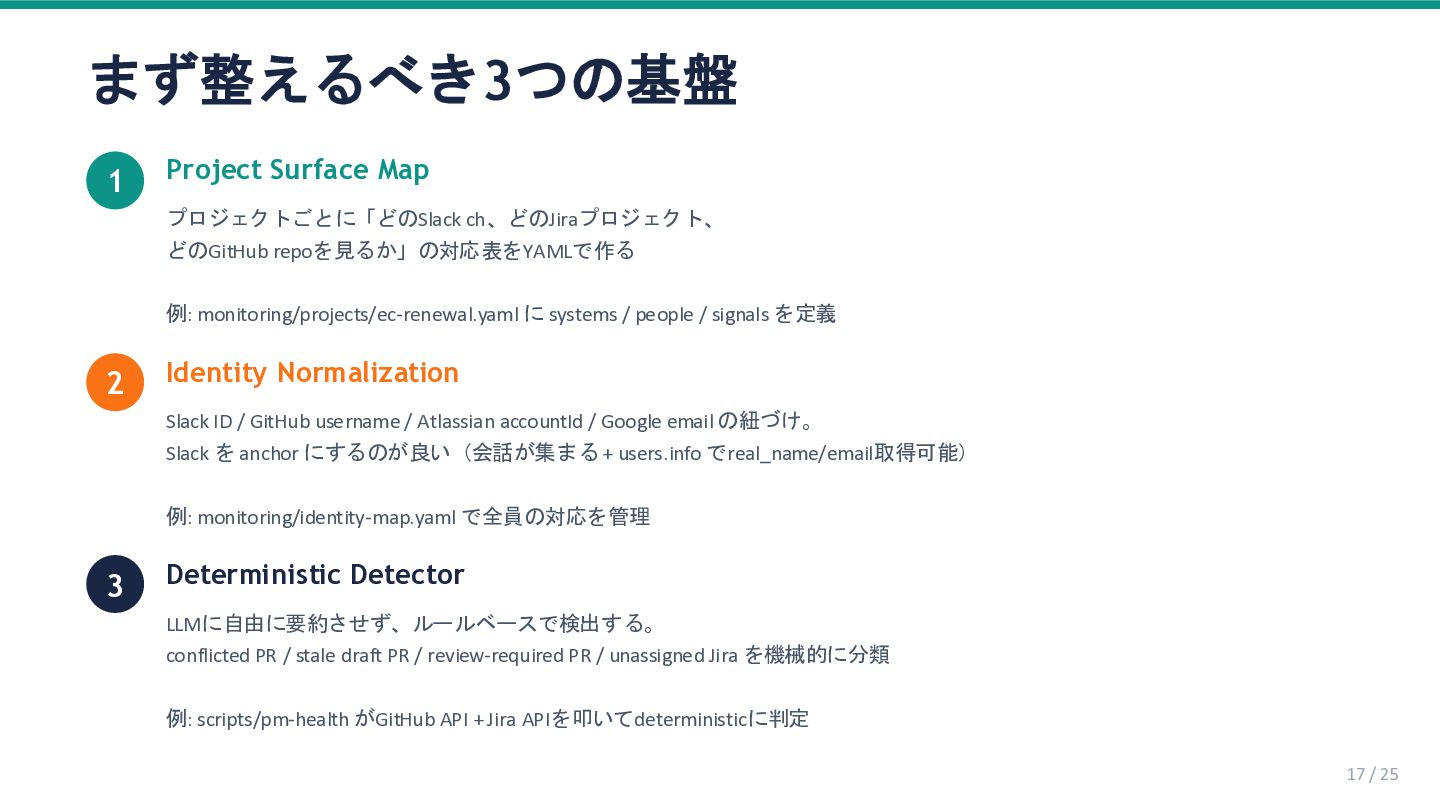1440x811 pixels.
Task: Click the words systems / people / signals
Action: click(x=658, y=314)
